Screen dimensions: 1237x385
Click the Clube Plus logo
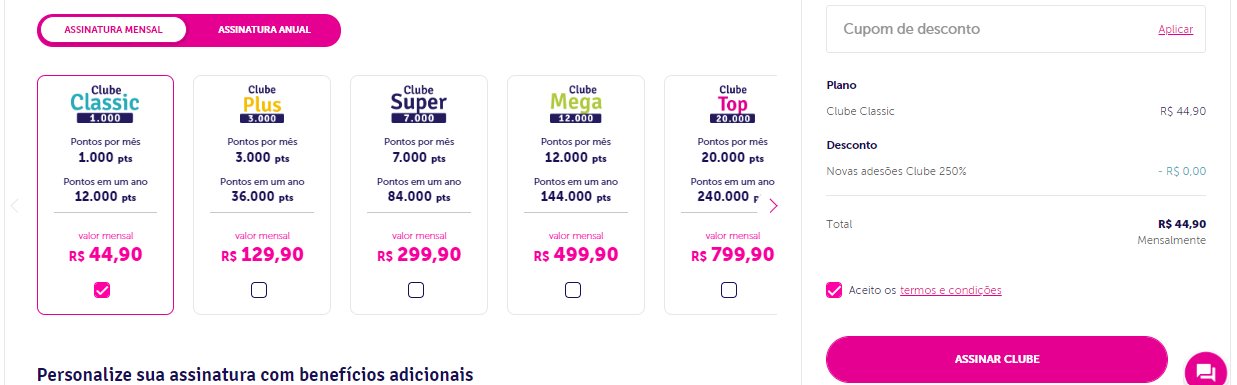(262, 104)
